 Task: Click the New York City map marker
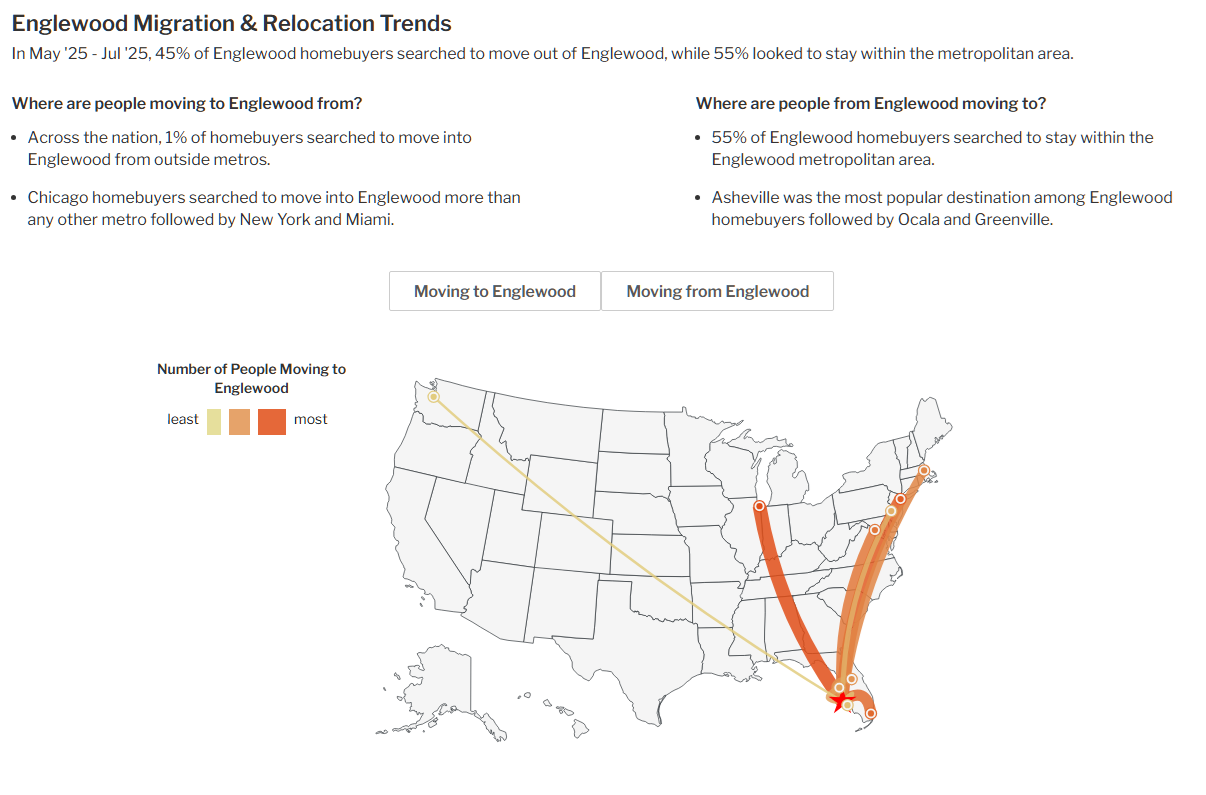(900, 499)
